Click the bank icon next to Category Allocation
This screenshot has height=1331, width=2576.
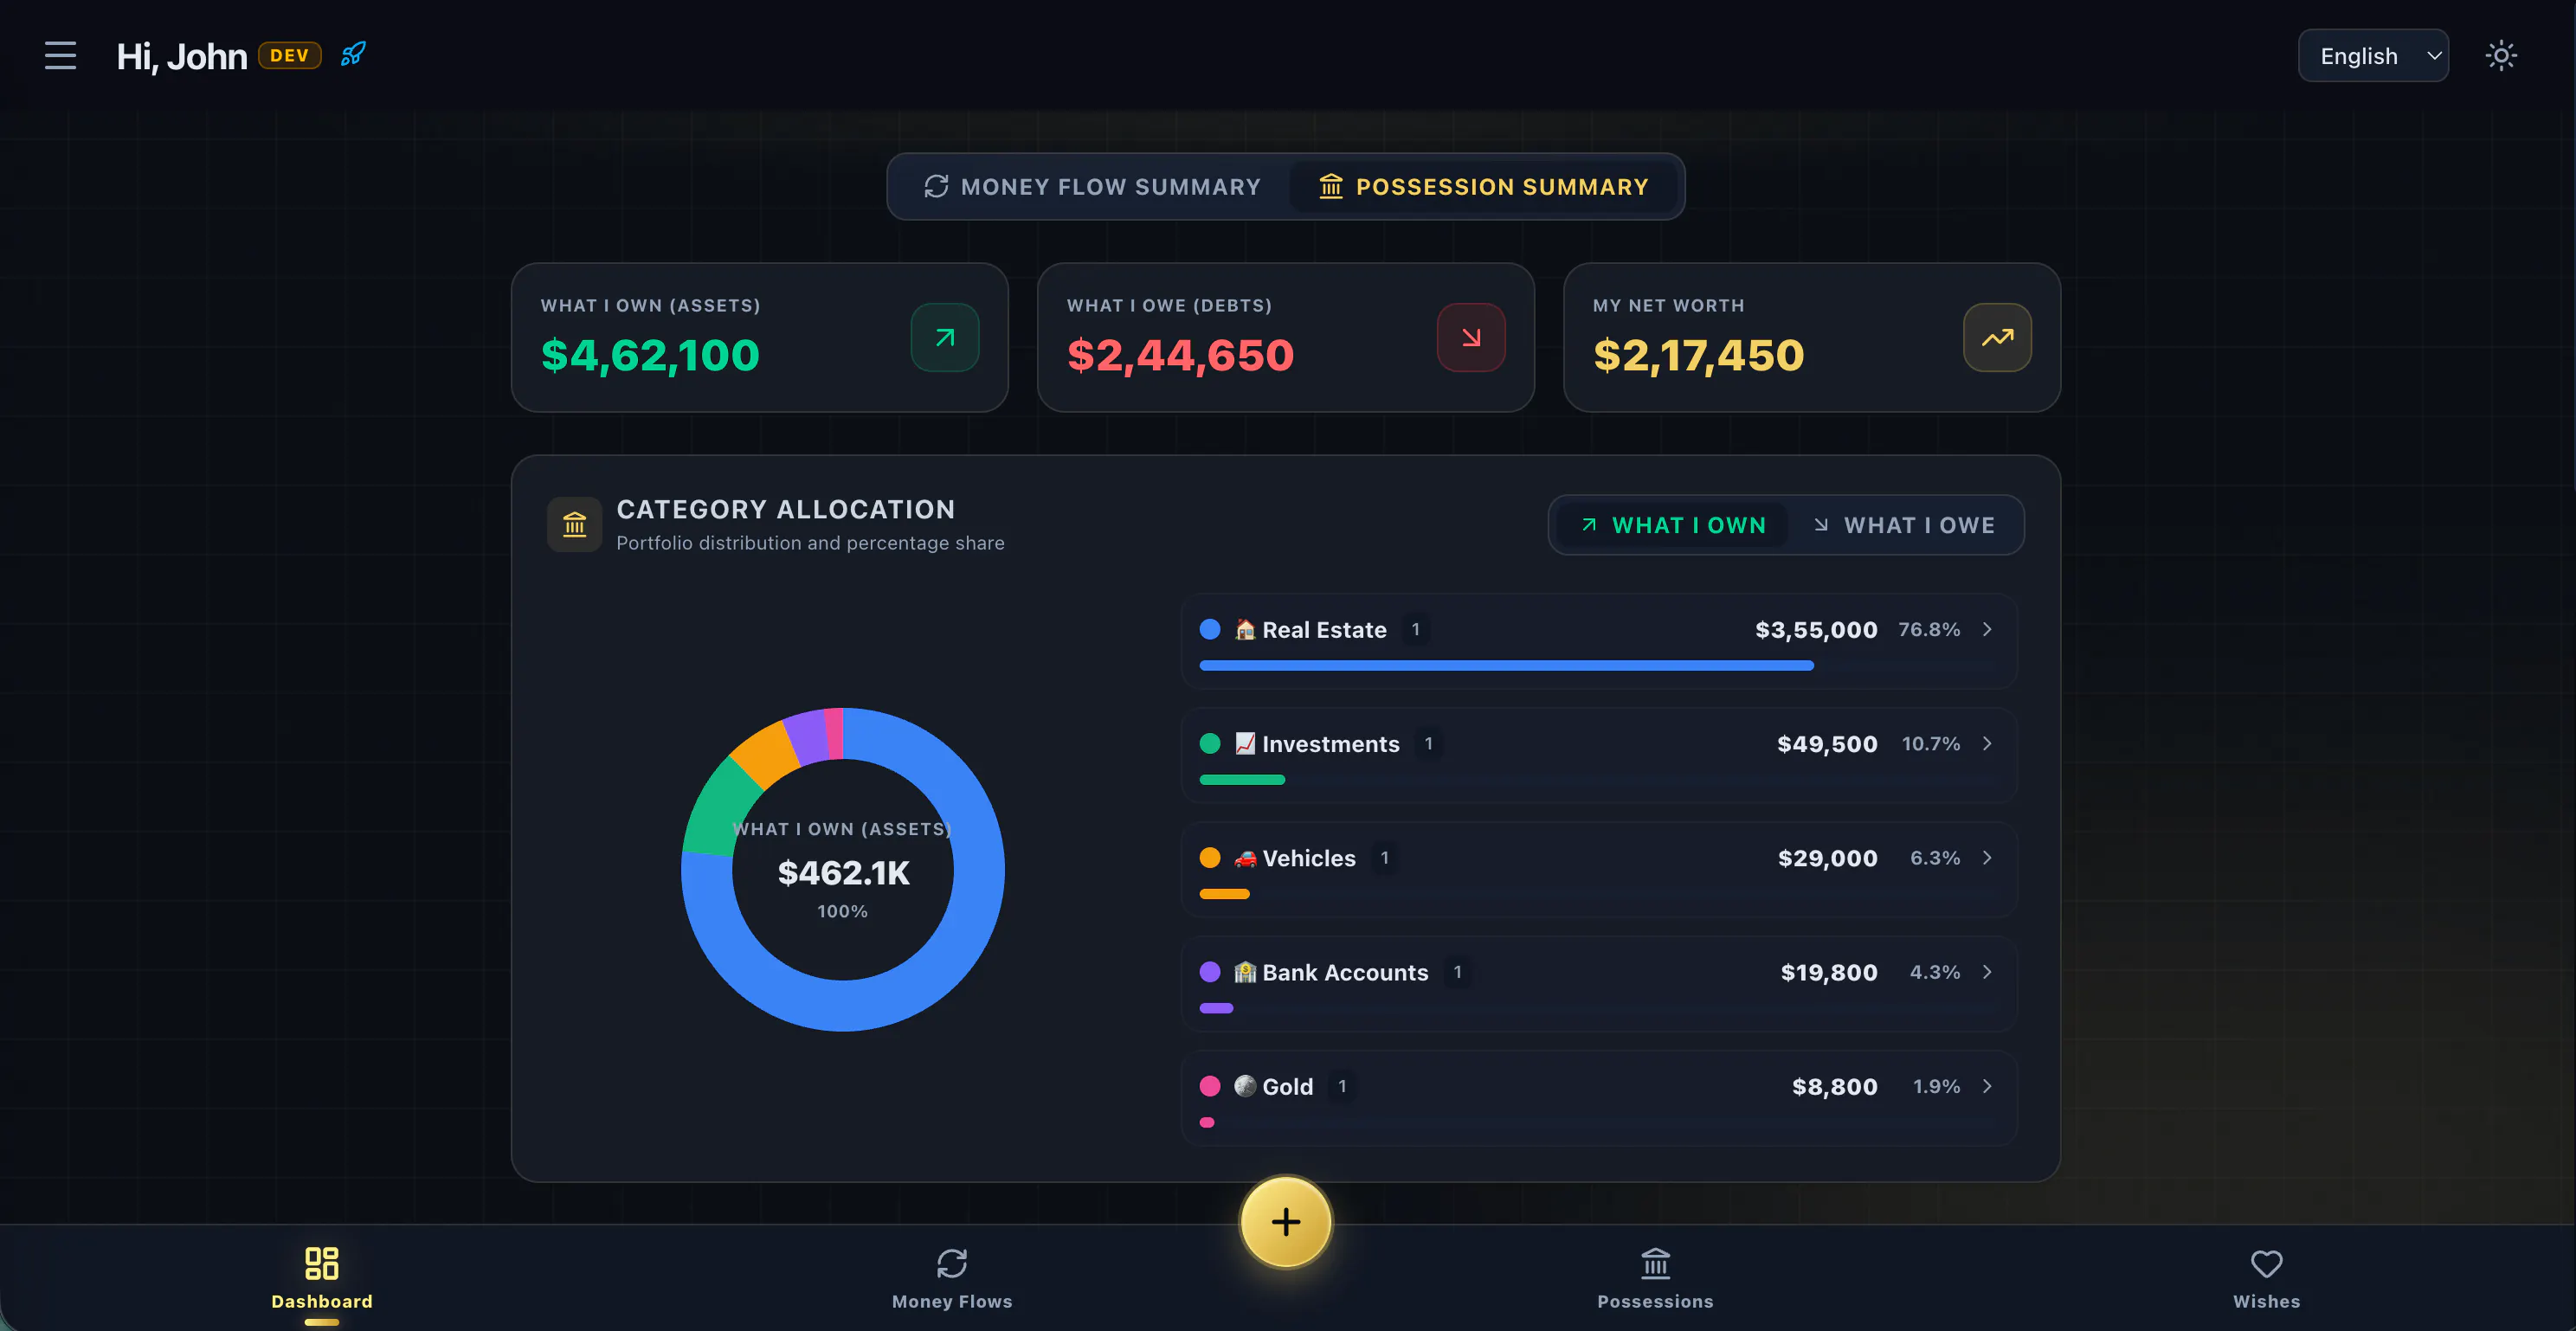(574, 524)
